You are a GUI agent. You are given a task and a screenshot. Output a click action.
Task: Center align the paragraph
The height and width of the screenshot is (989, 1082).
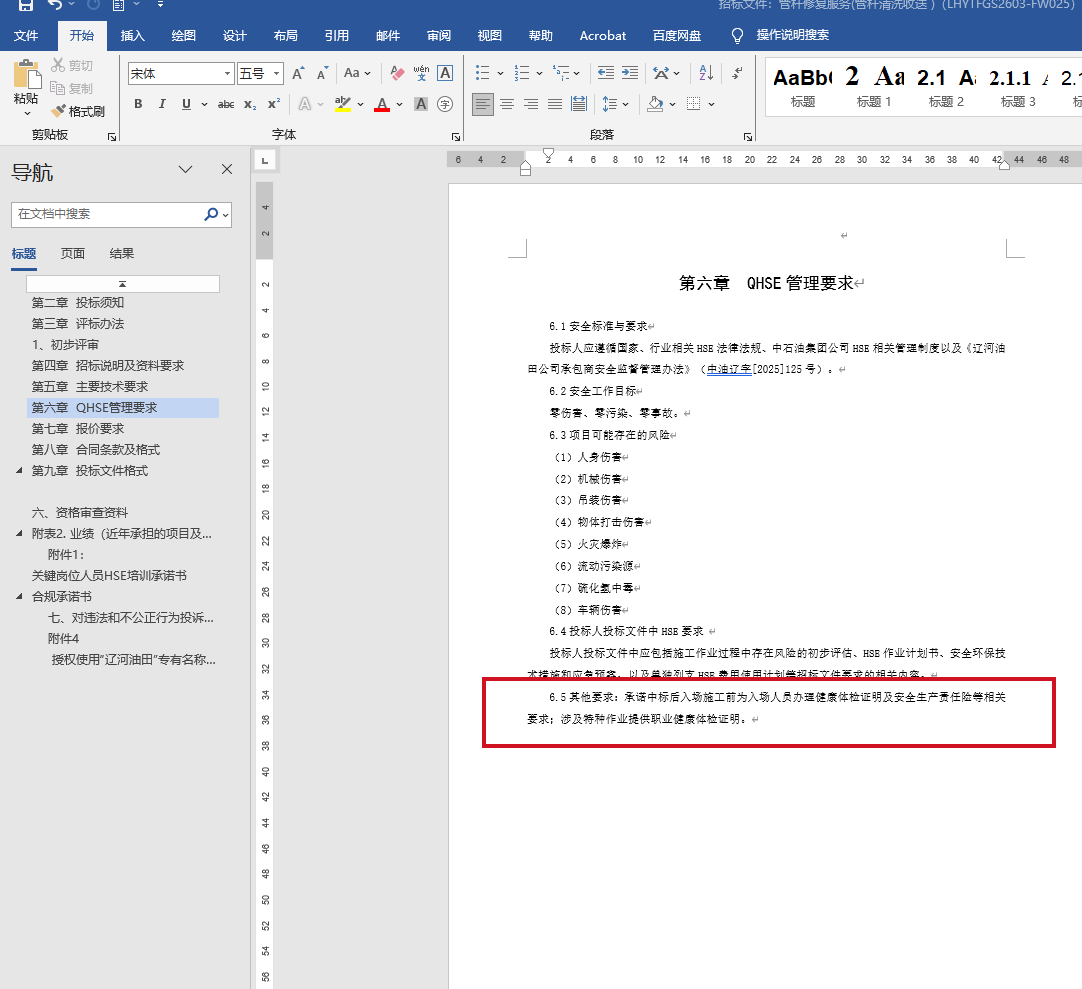[507, 104]
